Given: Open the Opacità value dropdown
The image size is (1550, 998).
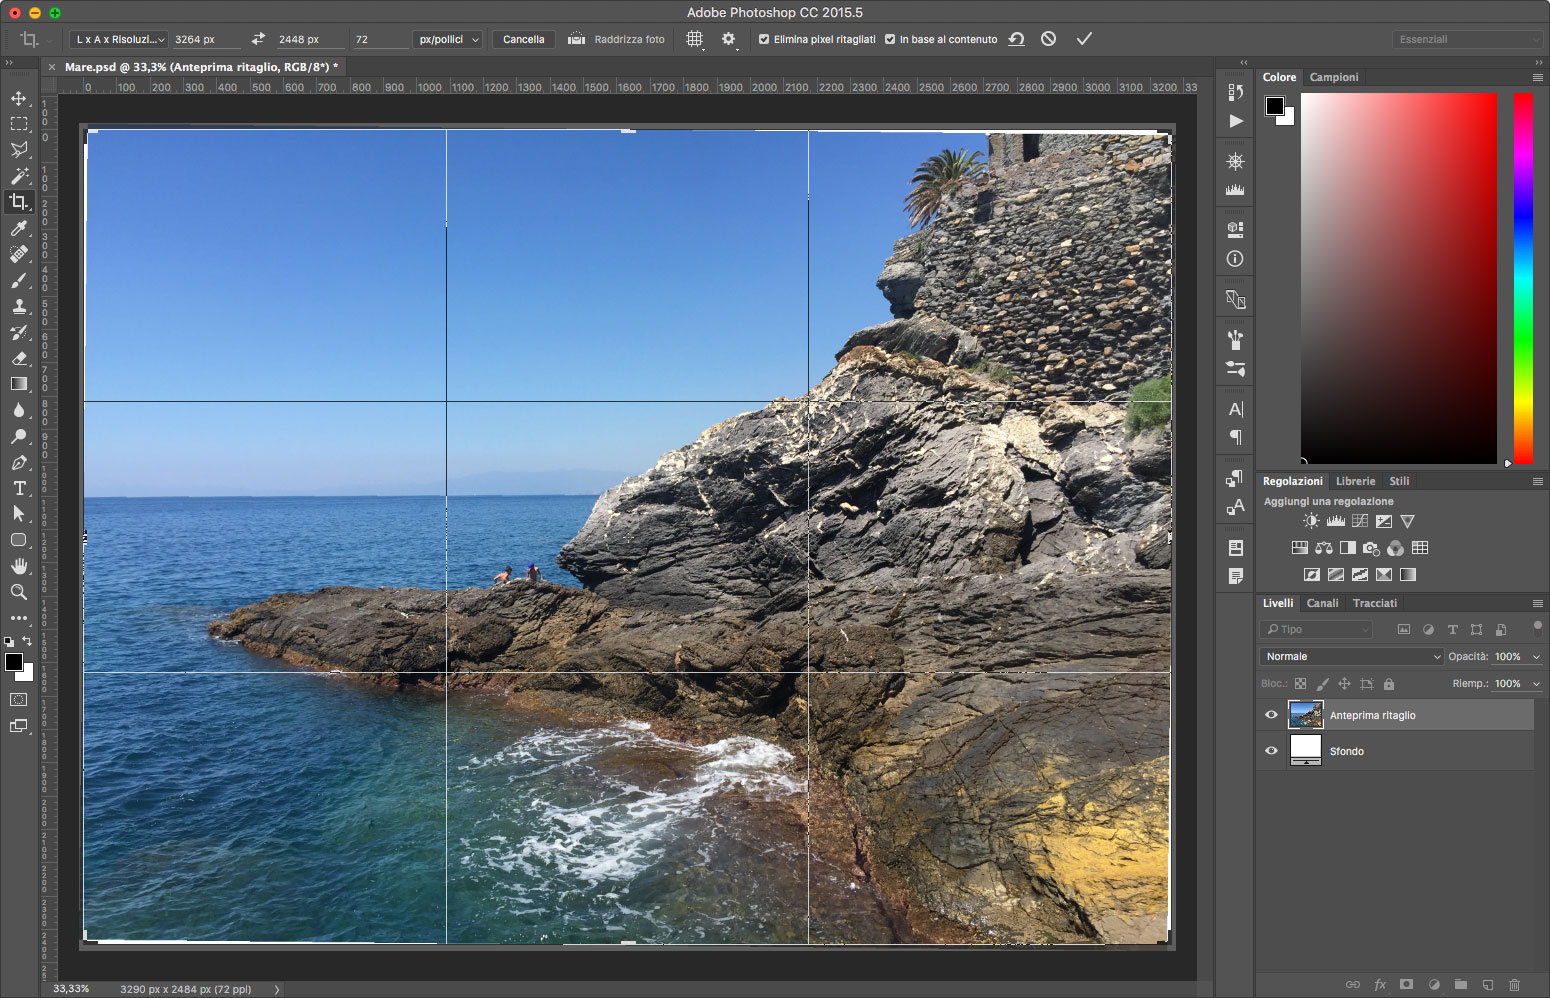Looking at the screenshot, I should 1536,657.
